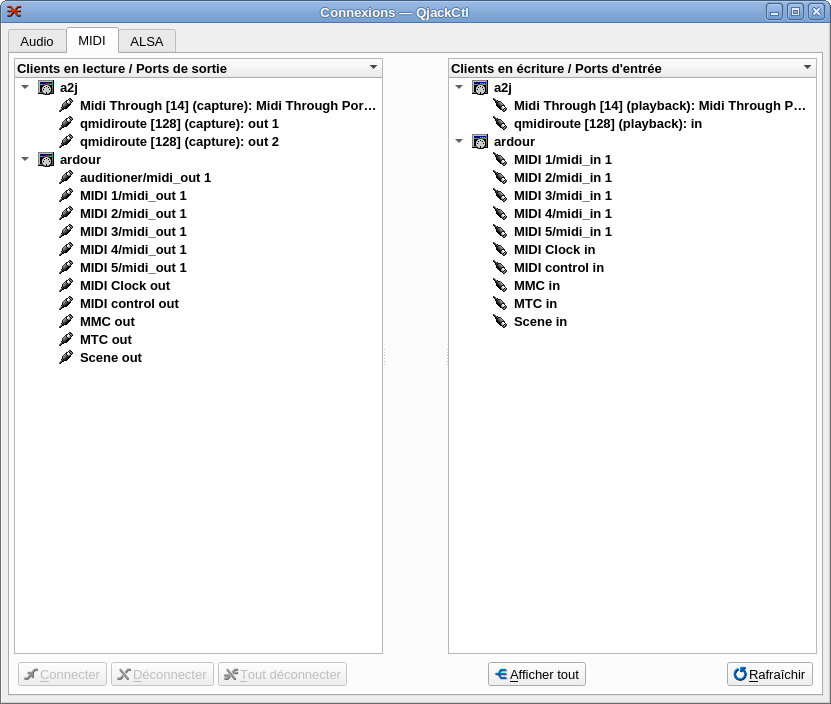Open sort arrow on Clients en écriture header
The image size is (831, 704).
807,67
